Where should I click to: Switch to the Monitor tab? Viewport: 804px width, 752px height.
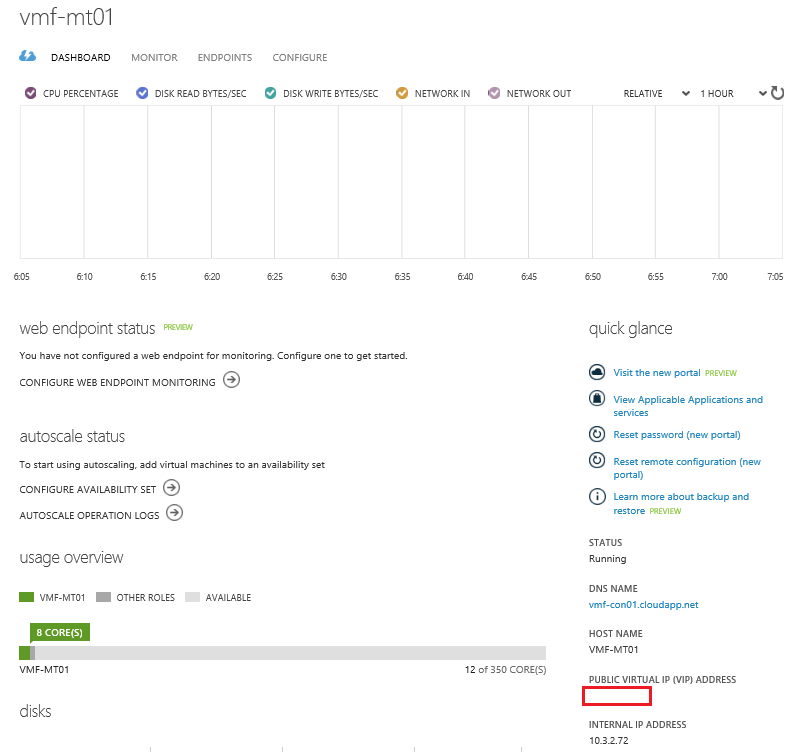(x=154, y=58)
